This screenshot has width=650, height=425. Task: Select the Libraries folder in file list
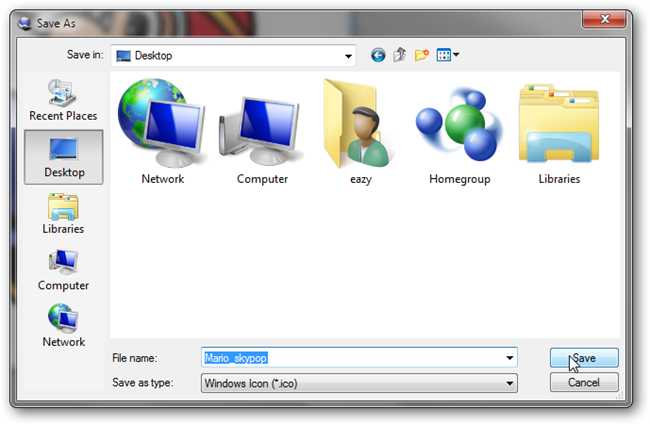559,132
